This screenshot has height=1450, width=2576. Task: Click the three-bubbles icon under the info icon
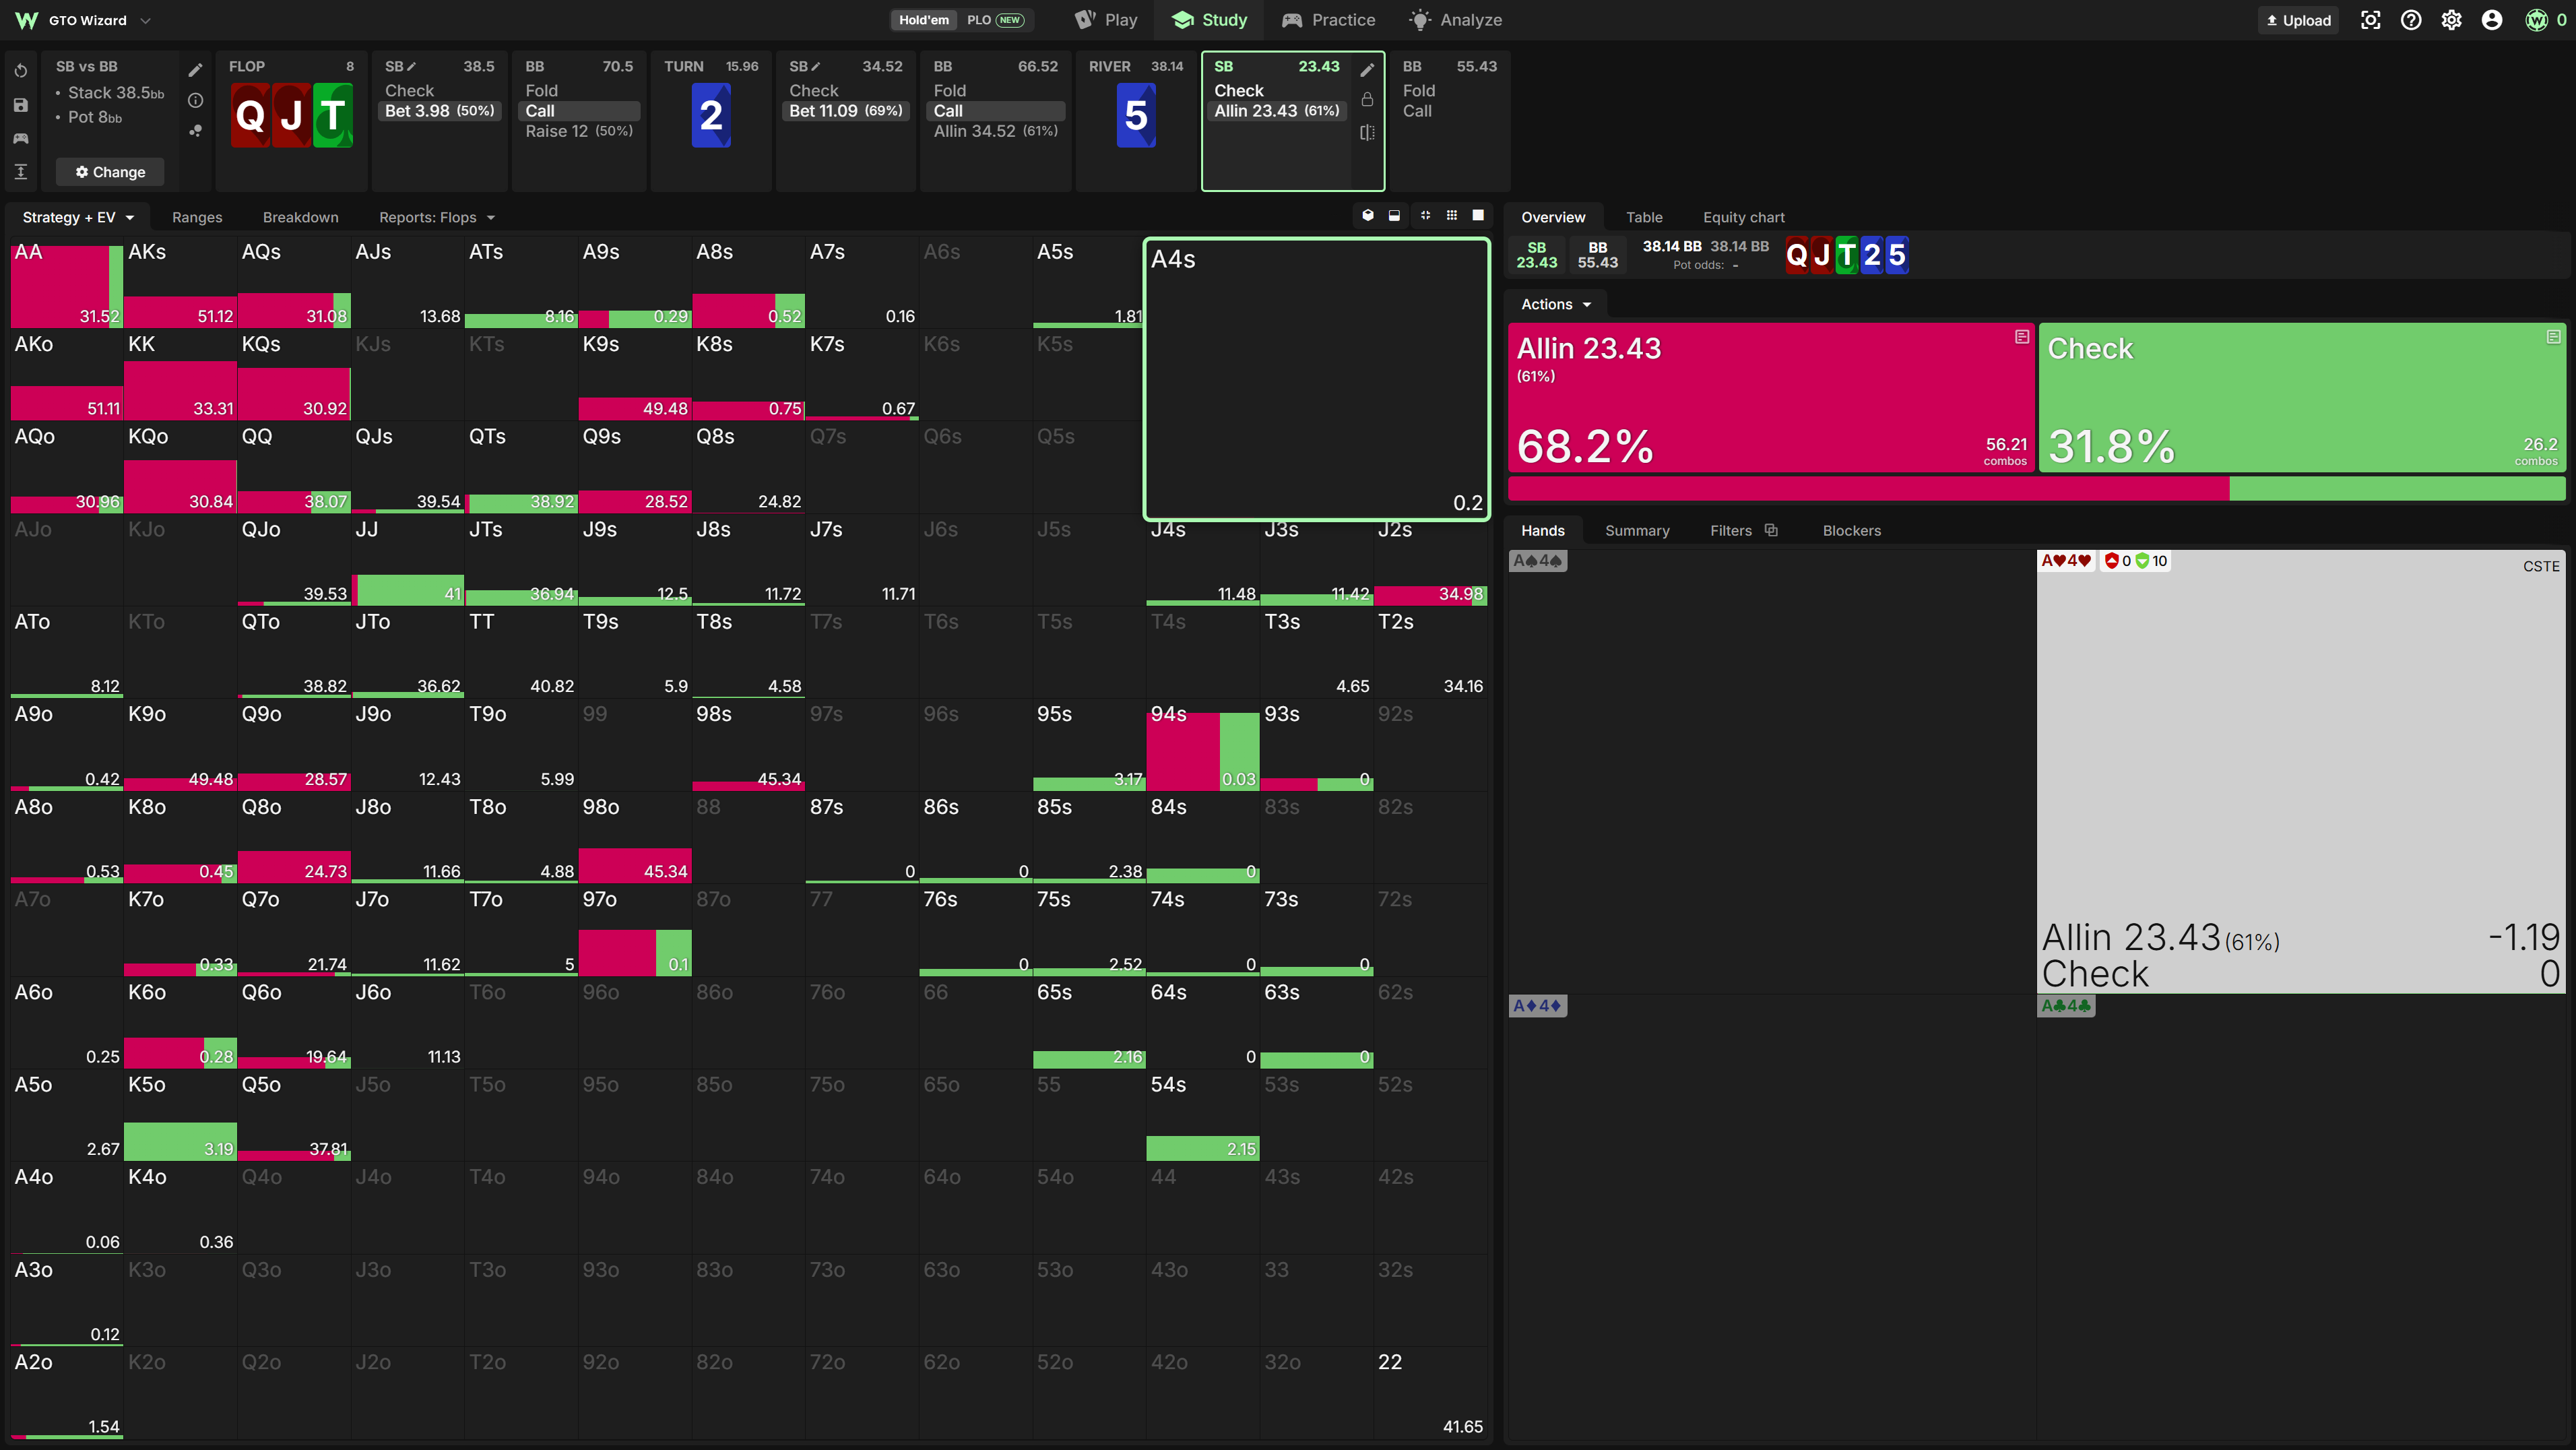196,131
